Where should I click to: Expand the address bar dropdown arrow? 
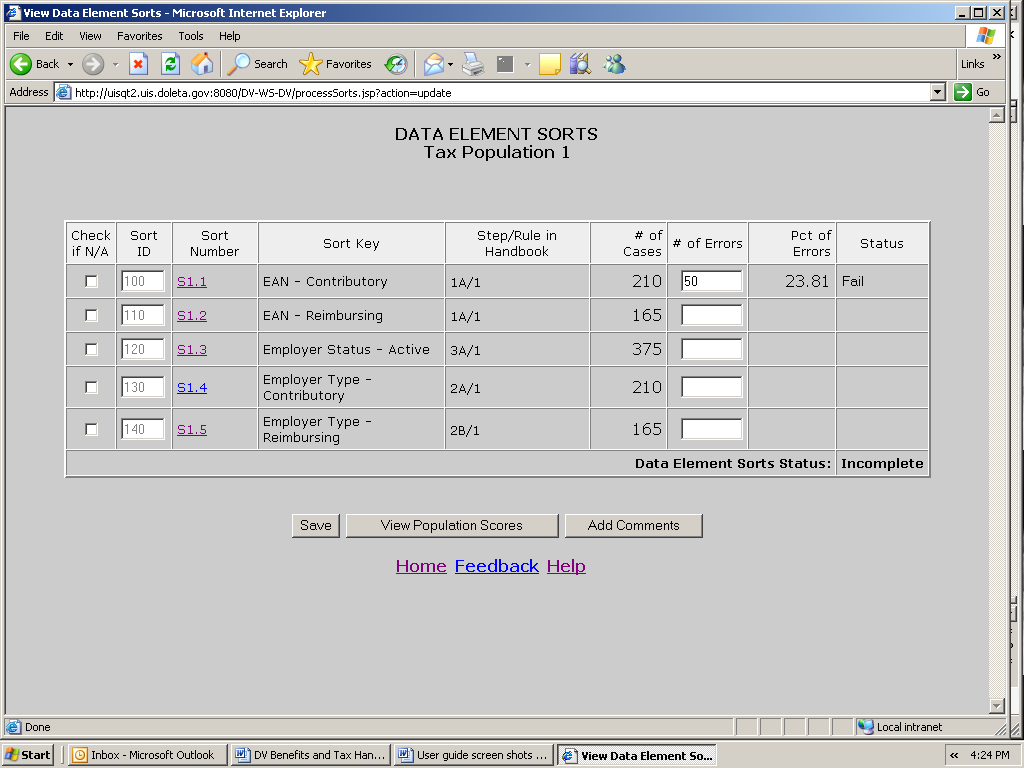[937, 92]
